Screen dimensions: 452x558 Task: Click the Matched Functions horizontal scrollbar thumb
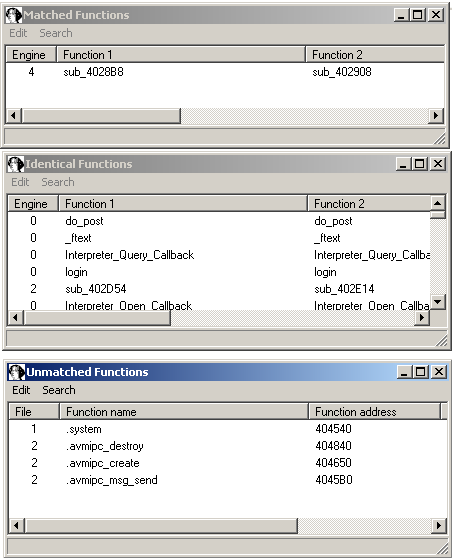[x=101, y=116]
